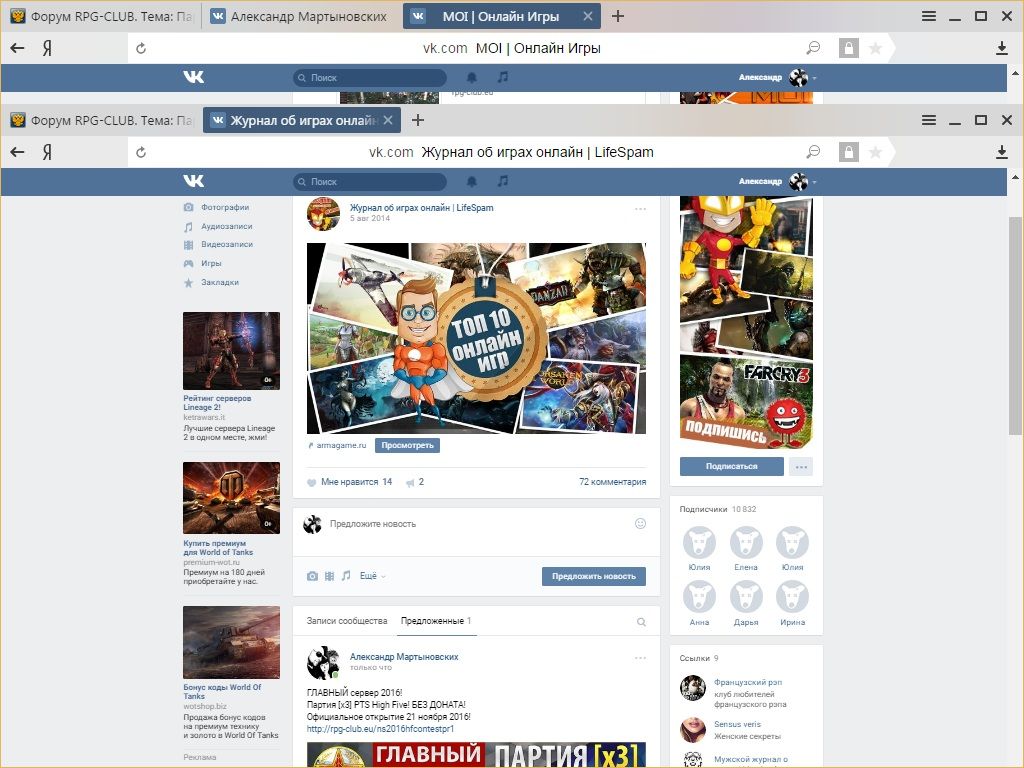Click Yandex 'Я' button in front window
The image size is (1024, 768).
pyautogui.click(x=47, y=152)
